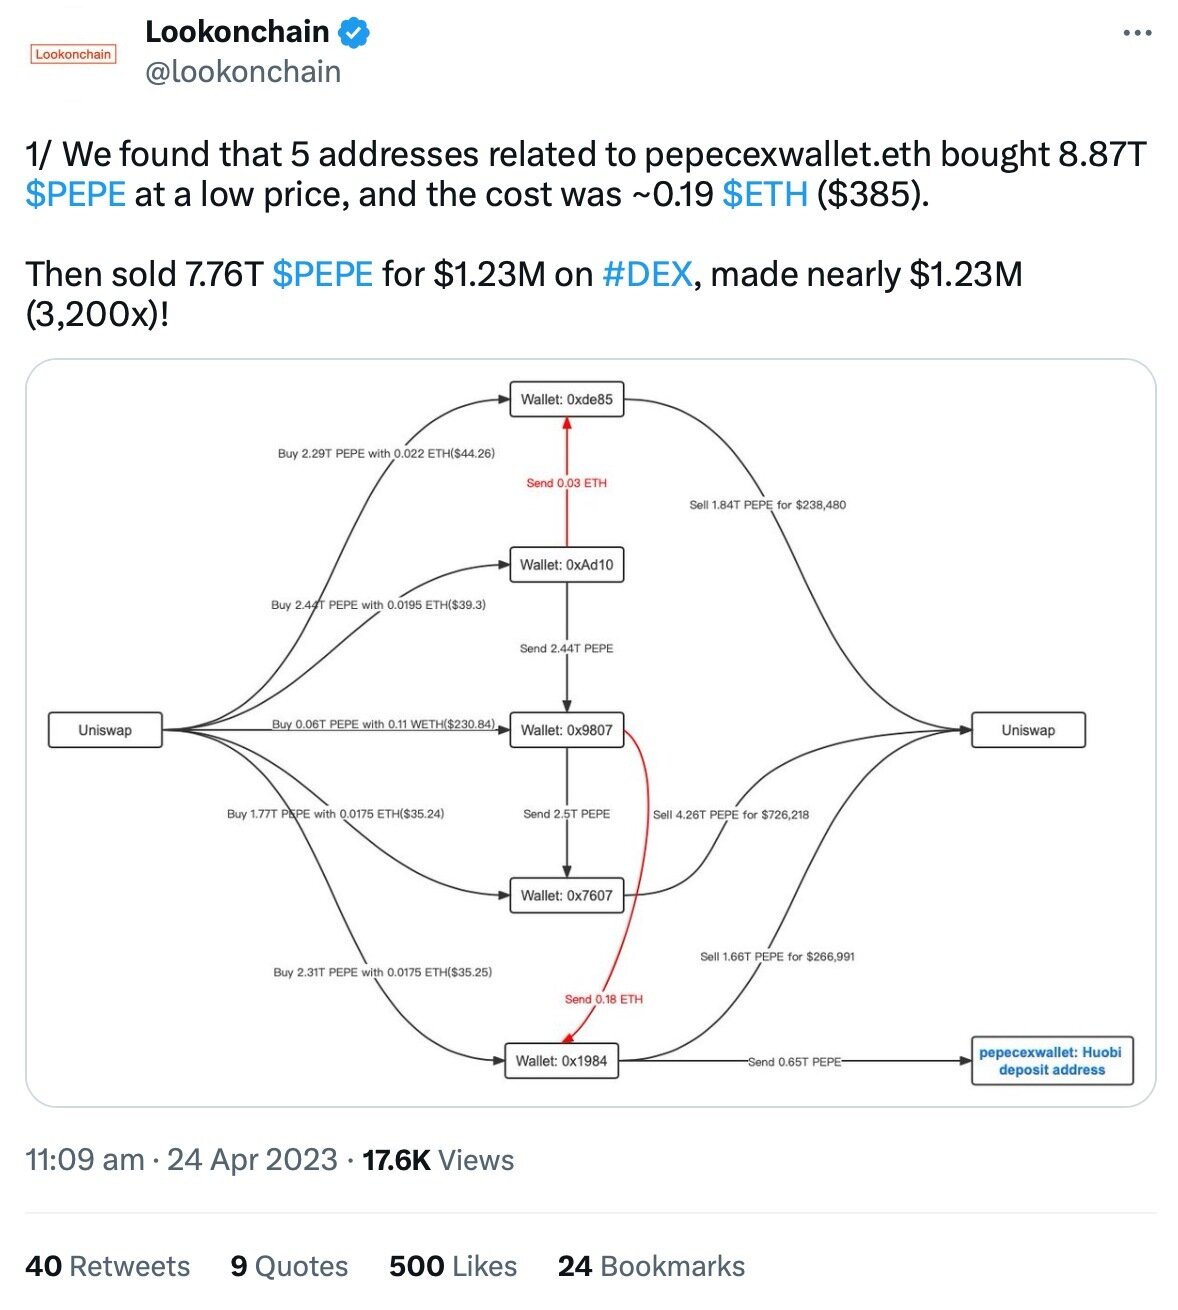The image size is (1178, 1310).
Task: Show the 9 Quotes list
Action: pyautogui.click(x=289, y=1266)
